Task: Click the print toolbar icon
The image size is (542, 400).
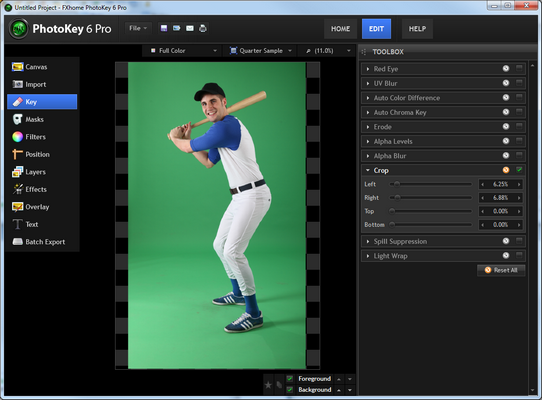Action: [203, 28]
